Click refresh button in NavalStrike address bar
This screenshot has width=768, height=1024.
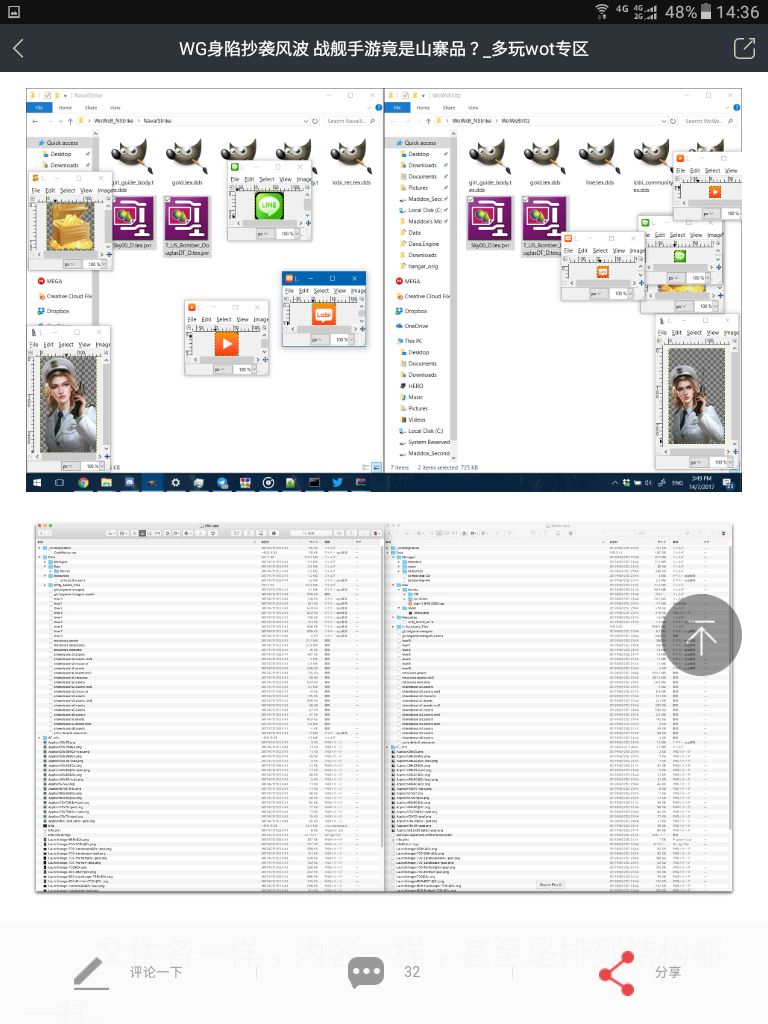pyautogui.click(x=315, y=121)
